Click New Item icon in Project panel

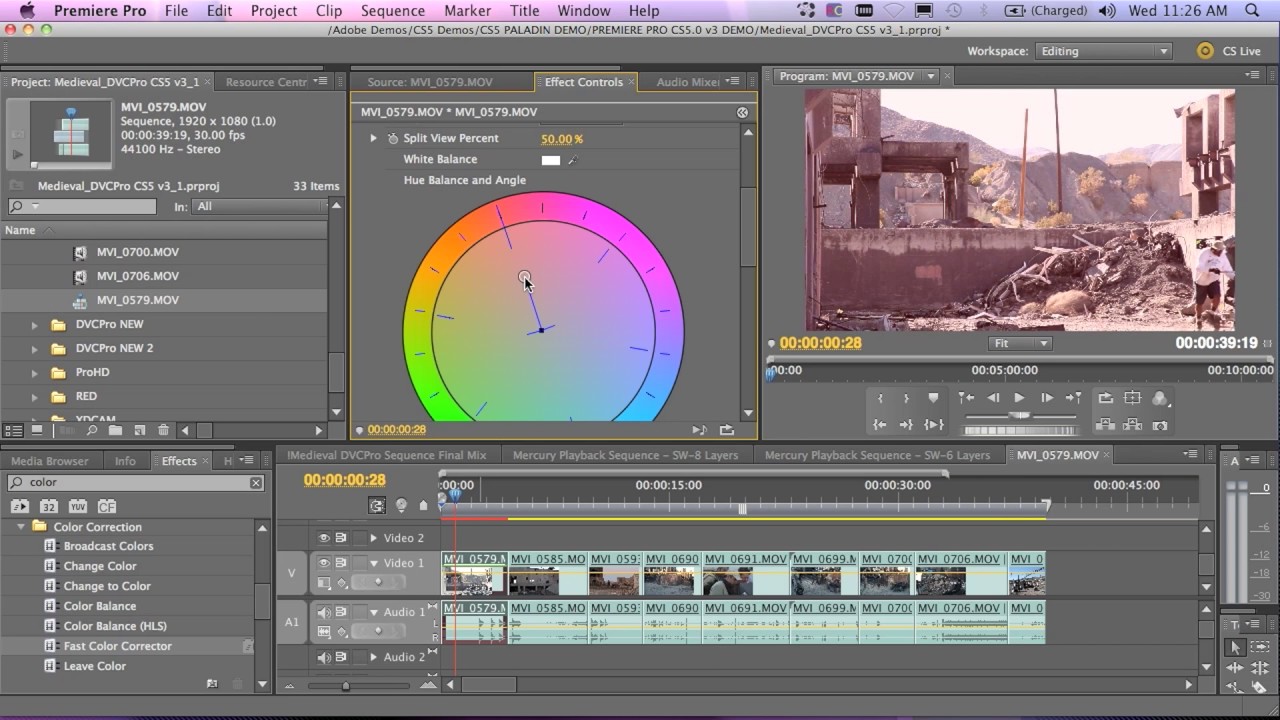(x=140, y=430)
